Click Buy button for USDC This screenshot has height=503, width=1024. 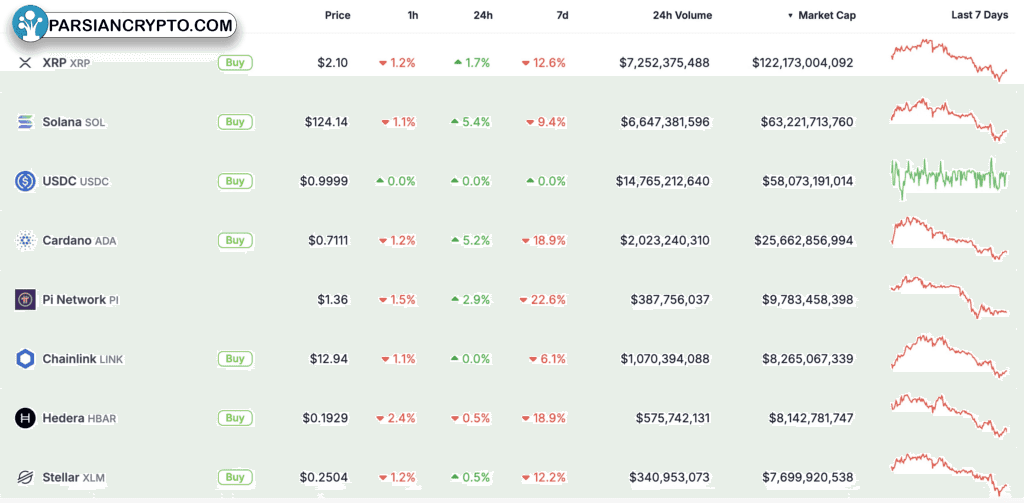[x=235, y=181]
